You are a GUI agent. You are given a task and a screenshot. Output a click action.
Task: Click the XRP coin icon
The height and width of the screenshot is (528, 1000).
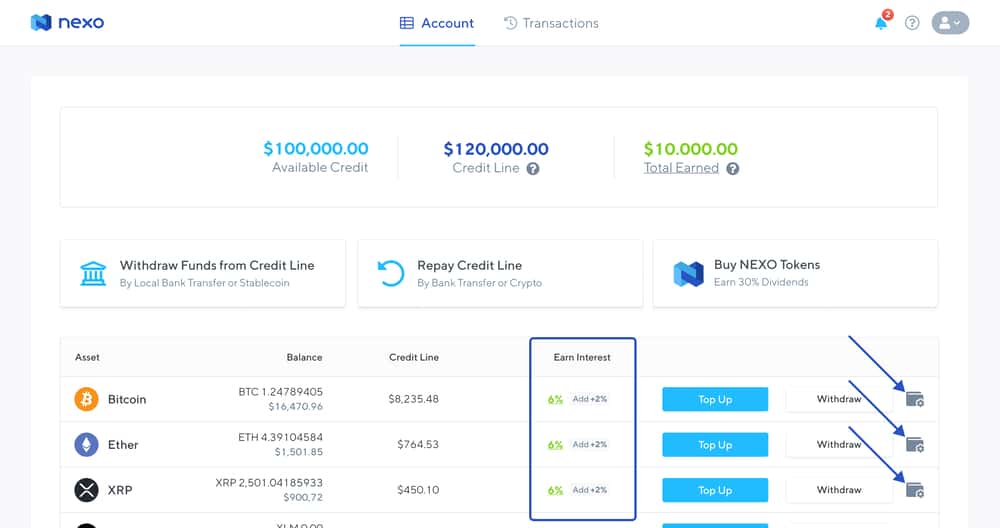tap(87, 490)
